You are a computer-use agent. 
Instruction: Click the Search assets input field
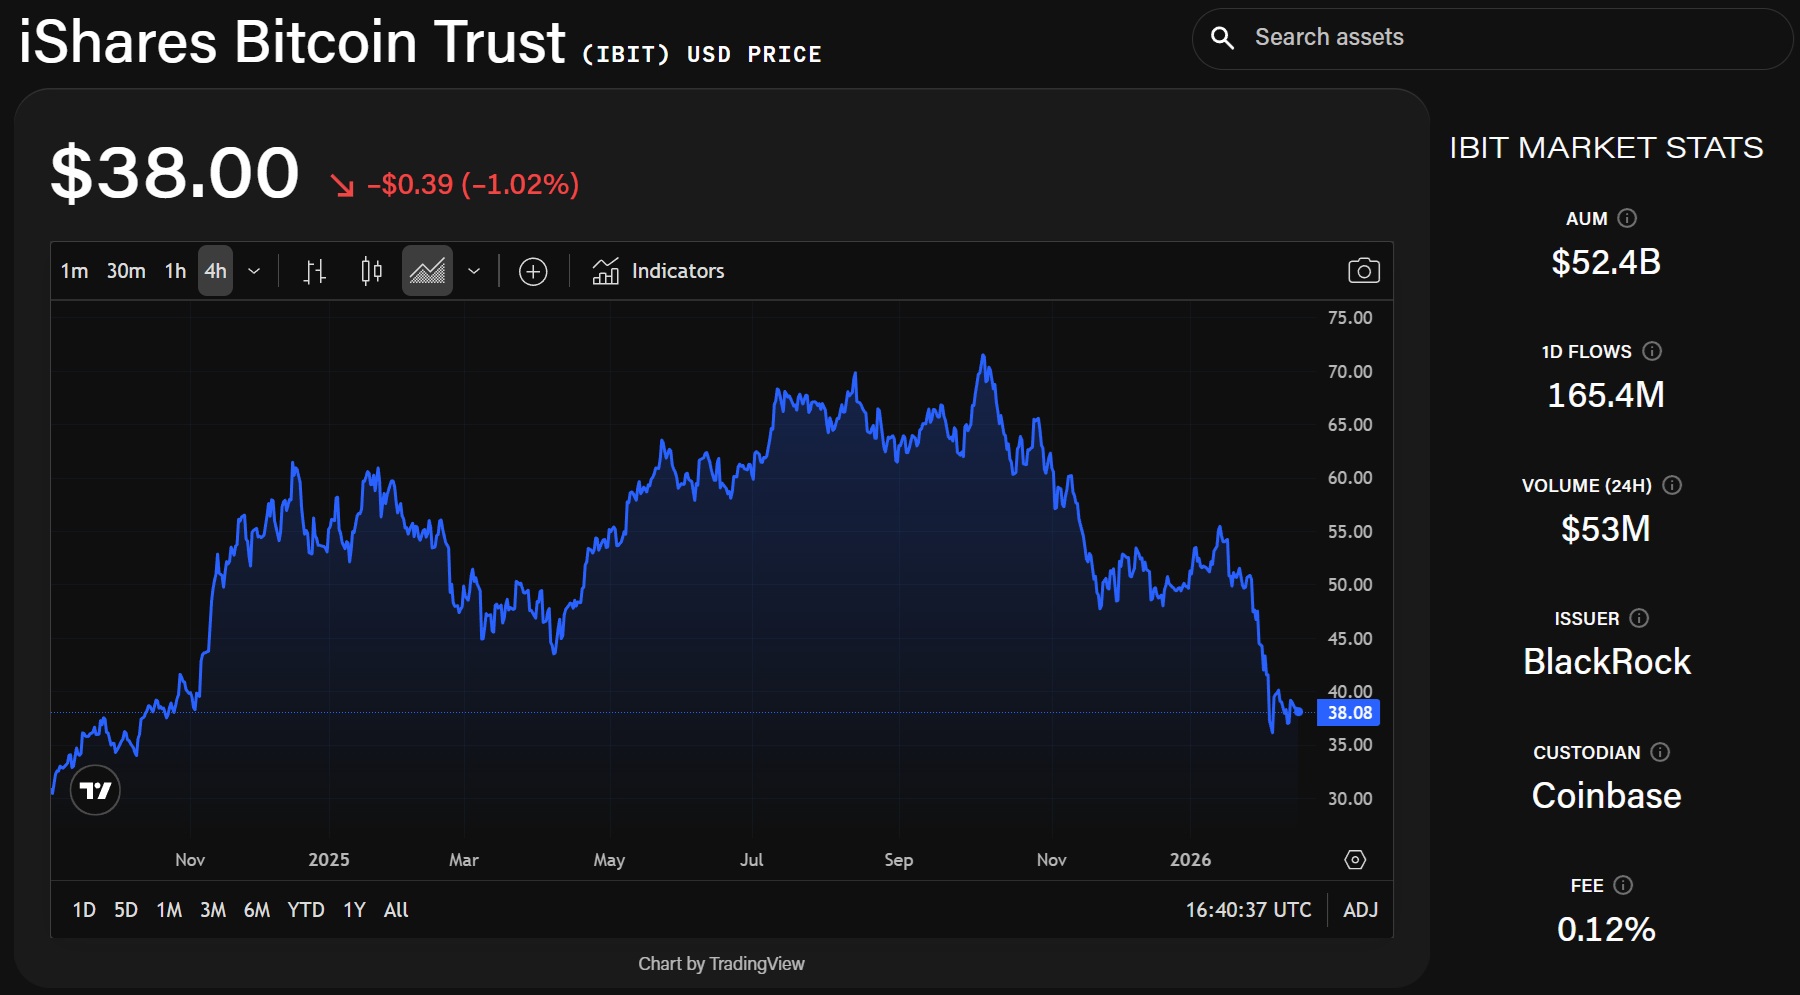[x=1500, y=38]
